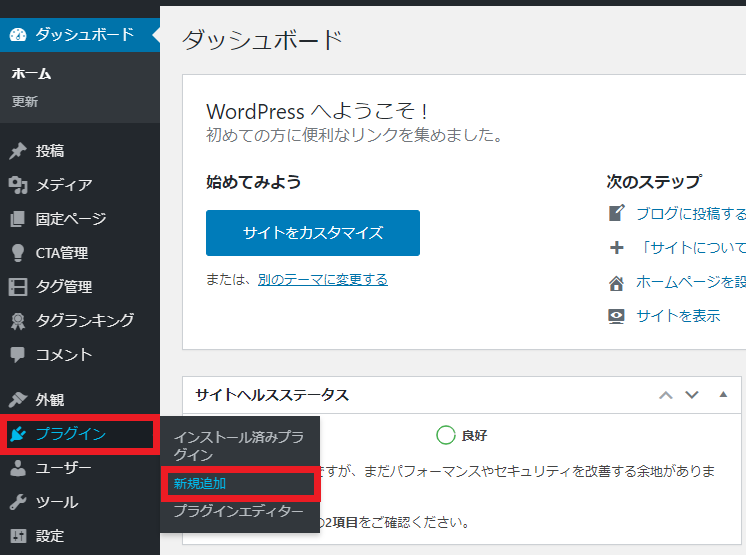746x555 pixels.
Task: Open プラグインエディター from the submenu
Action: (x=237, y=511)
